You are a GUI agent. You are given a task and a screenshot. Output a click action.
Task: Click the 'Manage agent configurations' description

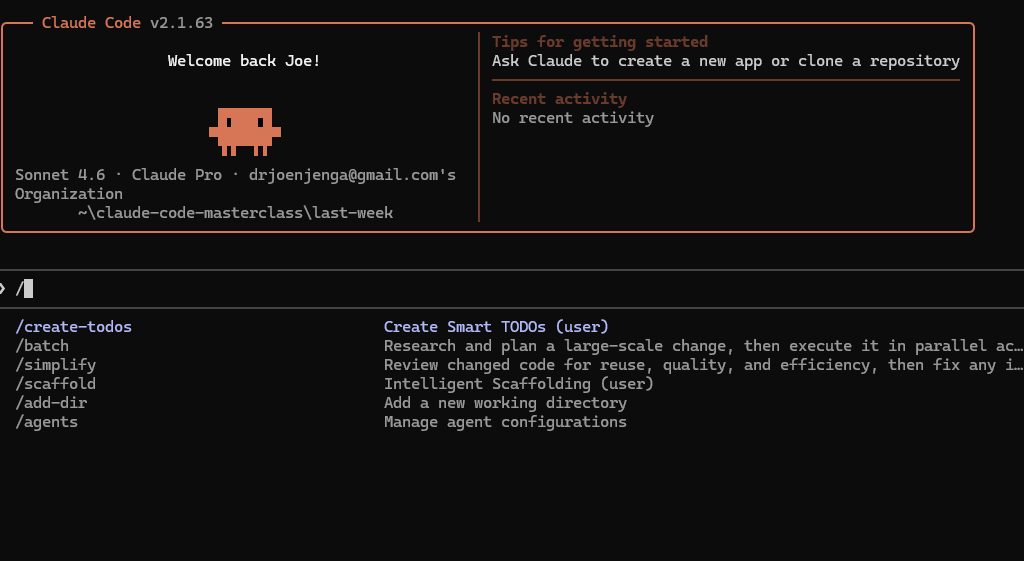click(505, 422)
